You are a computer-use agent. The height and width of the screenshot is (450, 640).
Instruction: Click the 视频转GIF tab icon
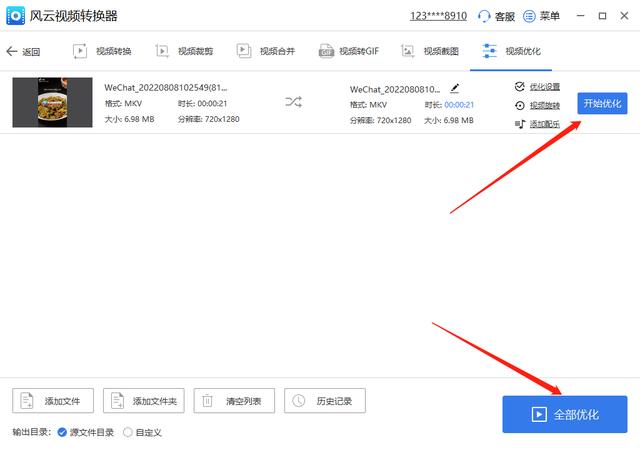[326, 51]
